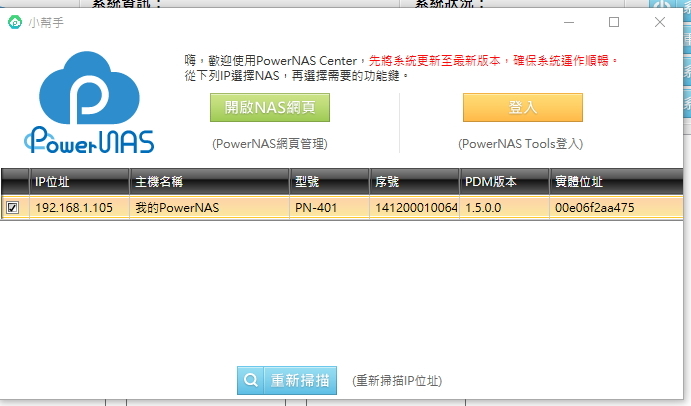Screen dimensions: 691x406
Task: Click the 小幫手 app icon in title bar
Action: point(15,22)
